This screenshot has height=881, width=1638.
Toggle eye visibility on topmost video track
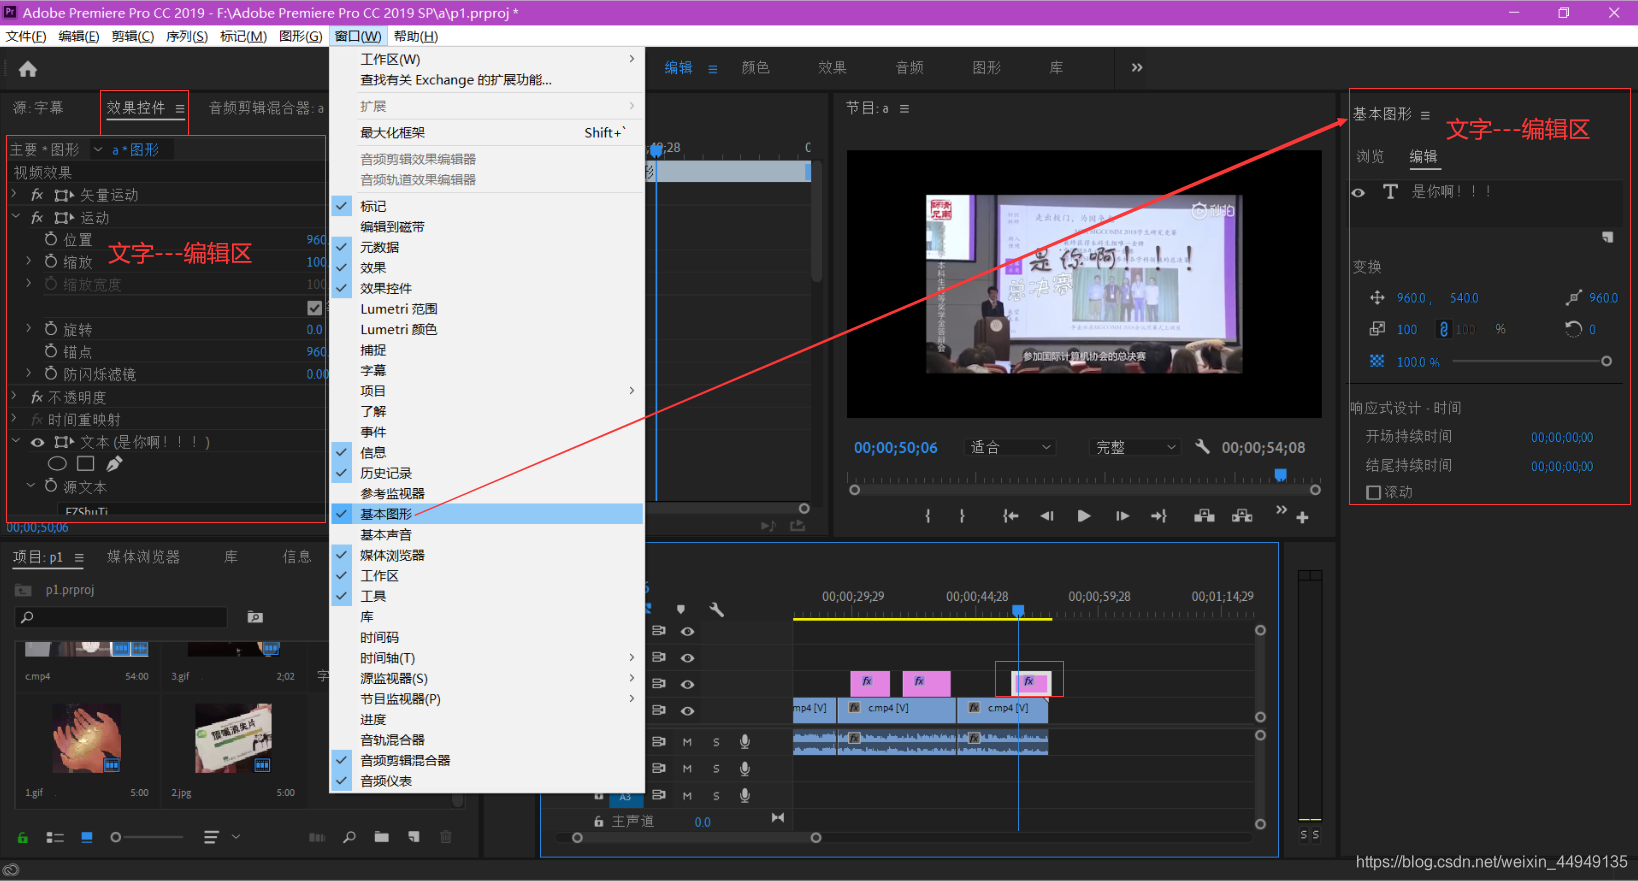point(688,631)
